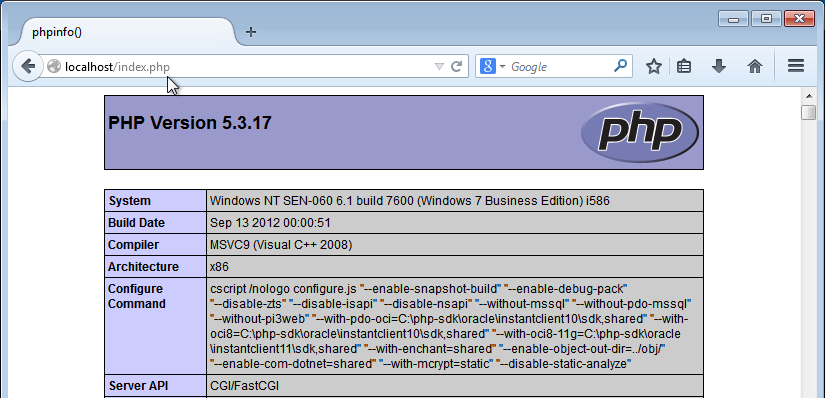
Task: Show bookmarks list icon
Action: pos(683,66)
